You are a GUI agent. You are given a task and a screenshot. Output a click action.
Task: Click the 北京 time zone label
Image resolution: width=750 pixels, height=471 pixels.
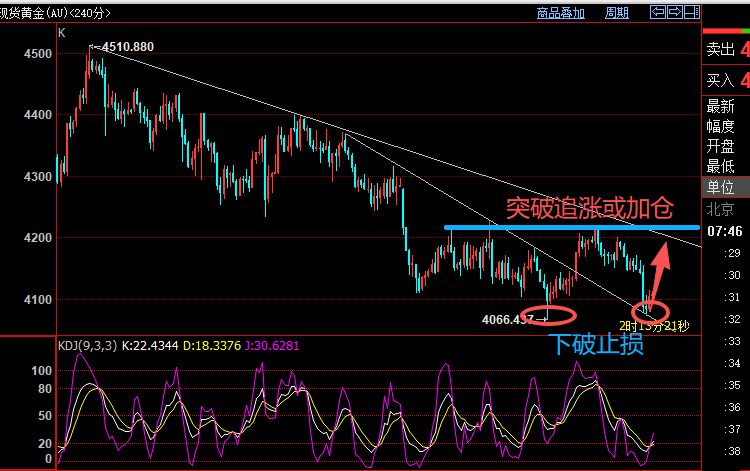(720, 209)
